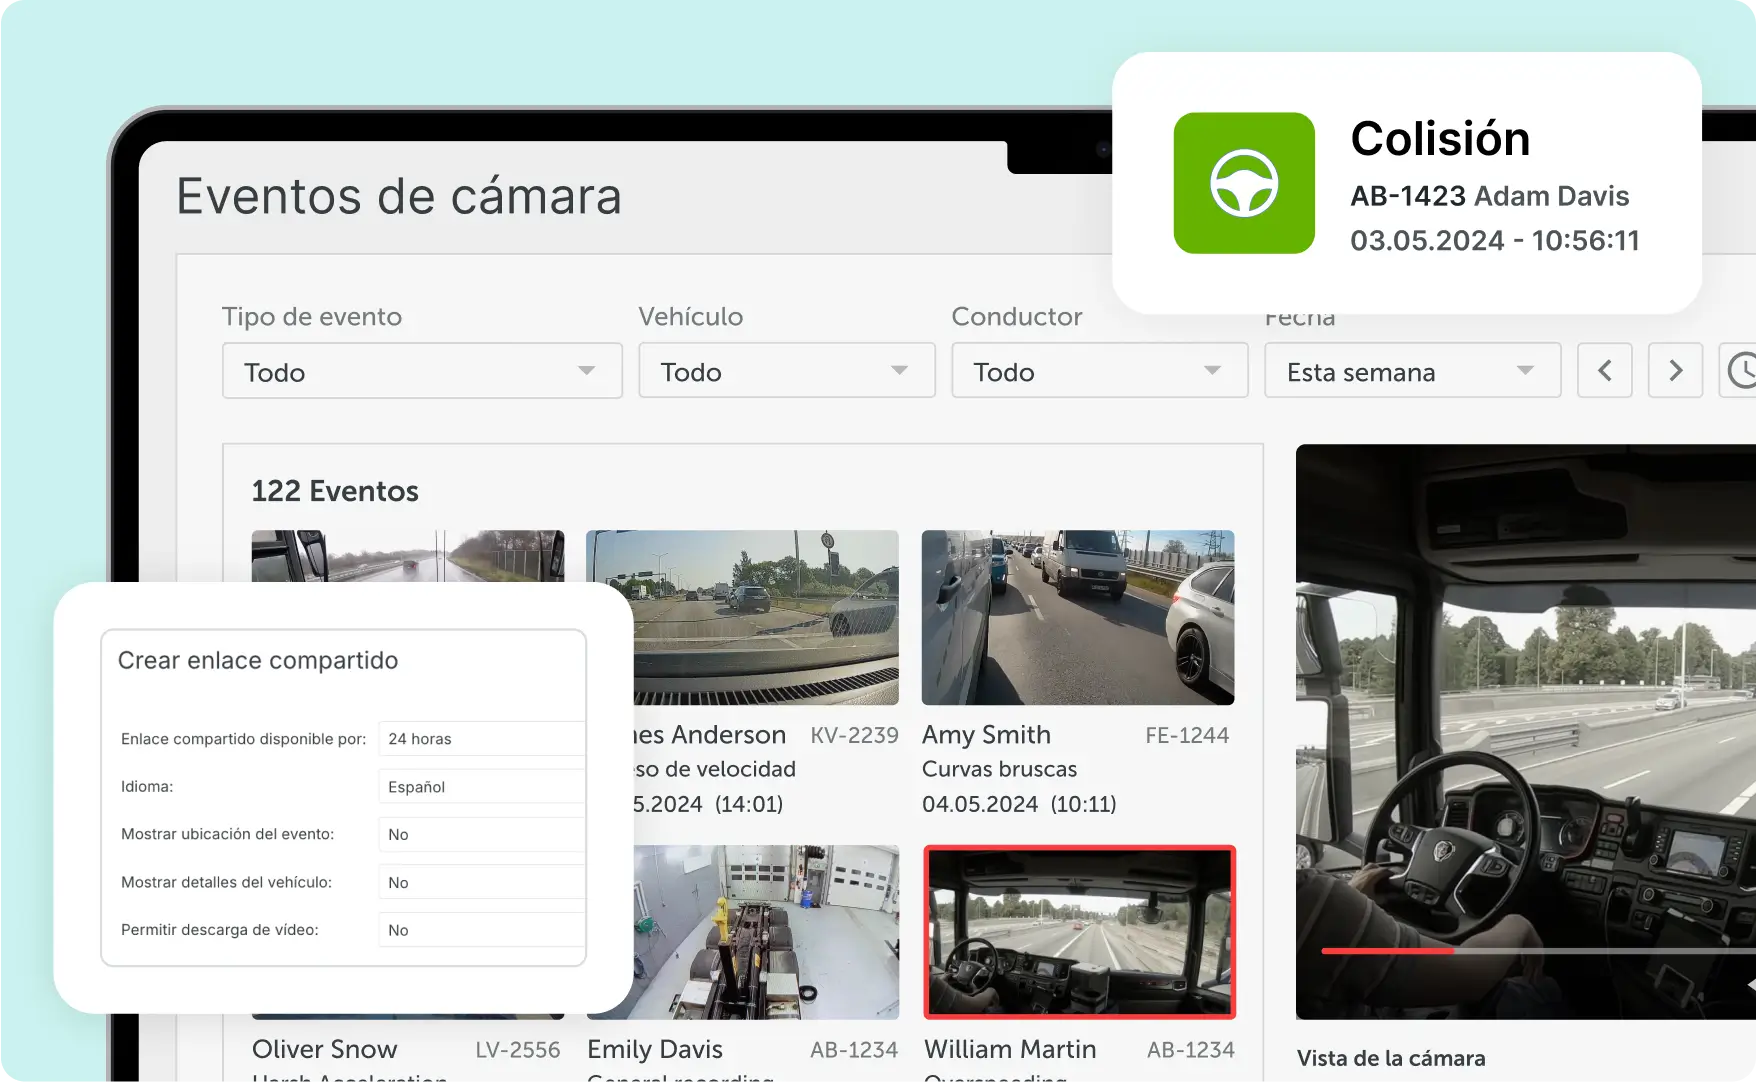Expand the Esta semana date dropdown
The image size is (1756, 1082).
click(x=1413, y=371)
